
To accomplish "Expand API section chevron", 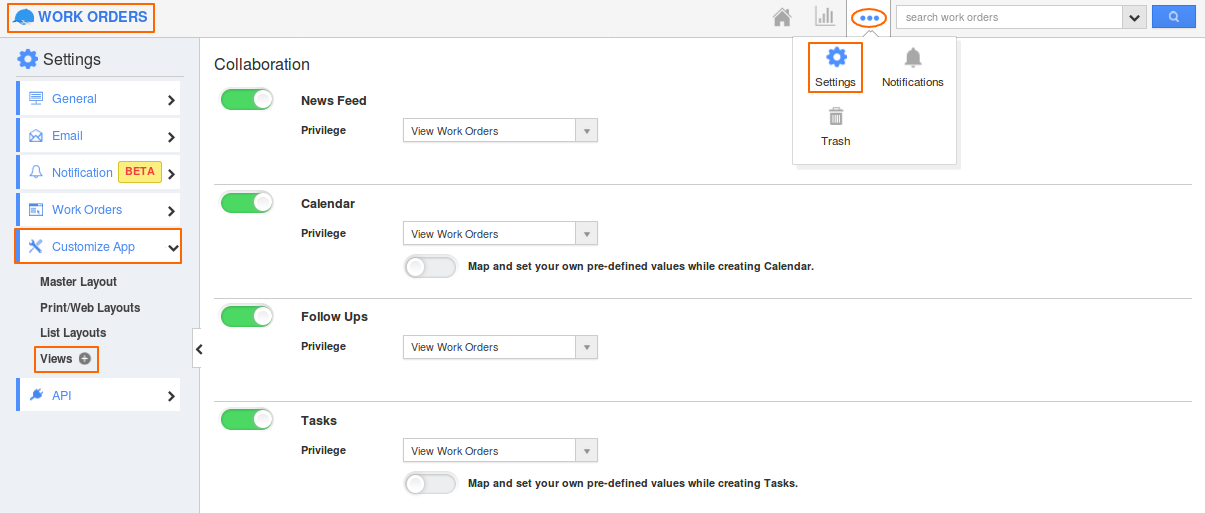I will (171, 396).
